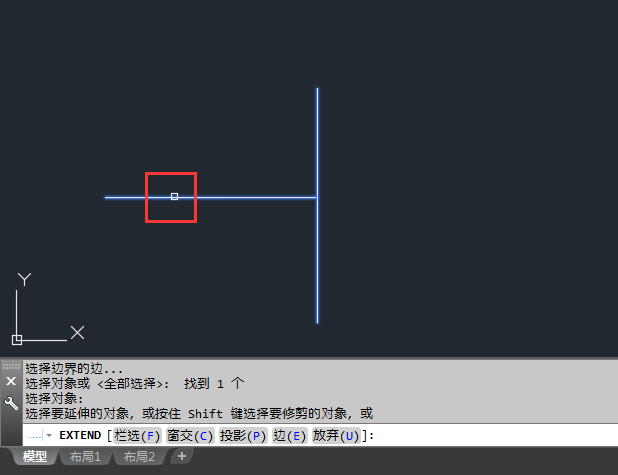
Task: Click the horizontal line at the pickbox
Action: coord(175,196)
